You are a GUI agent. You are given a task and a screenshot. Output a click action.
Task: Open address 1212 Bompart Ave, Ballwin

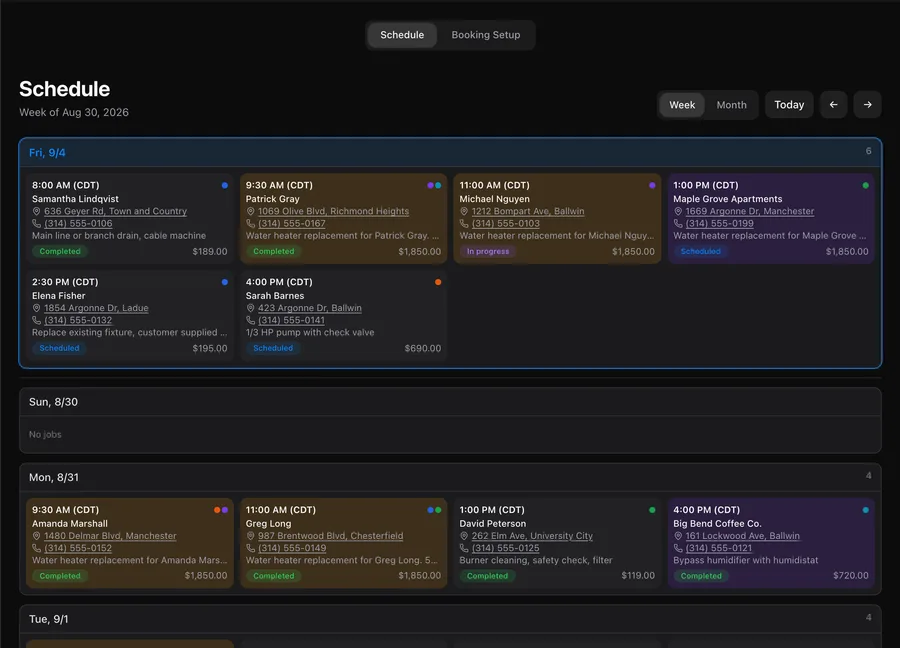(x=528, y=211)
